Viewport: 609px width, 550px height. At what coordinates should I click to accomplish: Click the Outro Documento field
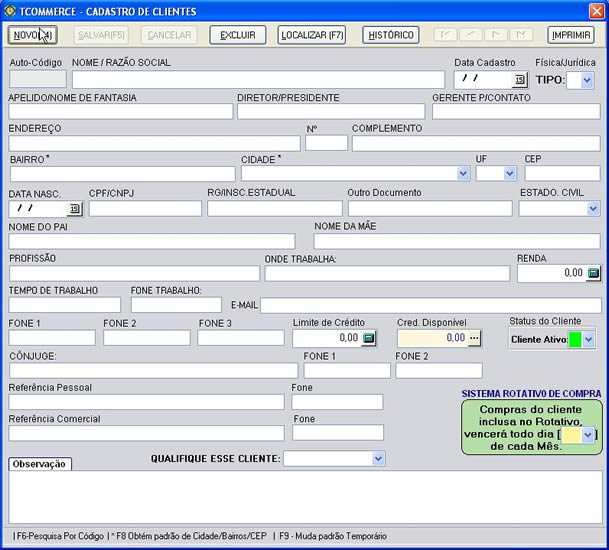[x=430, y=209]
